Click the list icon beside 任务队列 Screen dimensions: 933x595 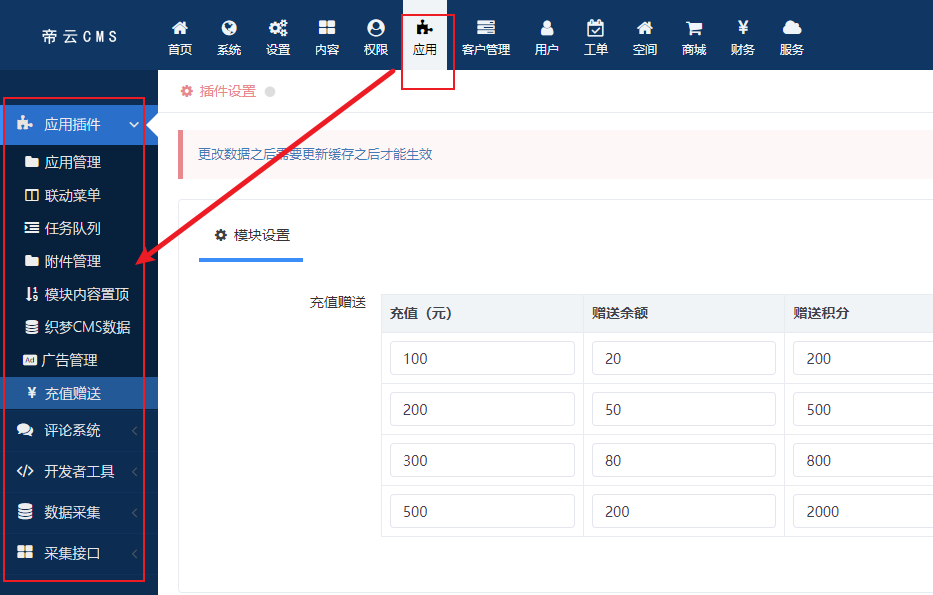point(32,227)
